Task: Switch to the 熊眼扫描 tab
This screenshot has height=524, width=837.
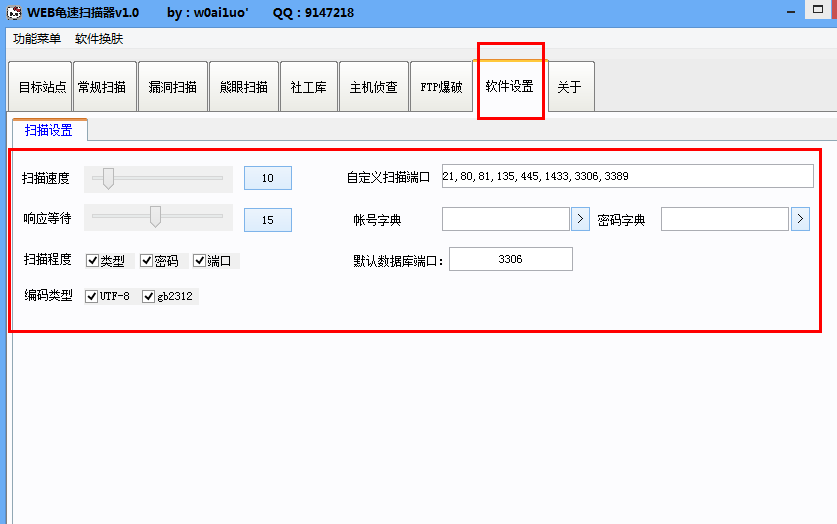Action: coord(244,87)
